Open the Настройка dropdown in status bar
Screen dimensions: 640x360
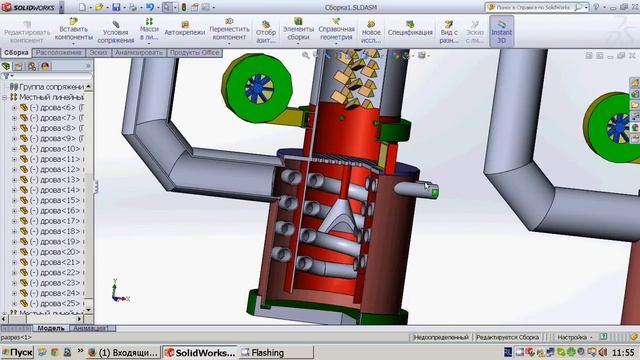(x=575, y=337)
